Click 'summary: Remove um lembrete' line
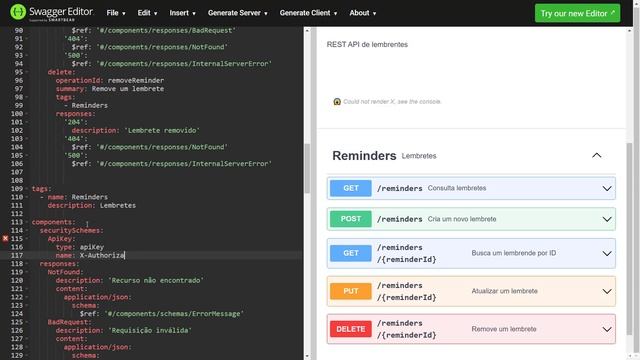 tap(109, 89)
